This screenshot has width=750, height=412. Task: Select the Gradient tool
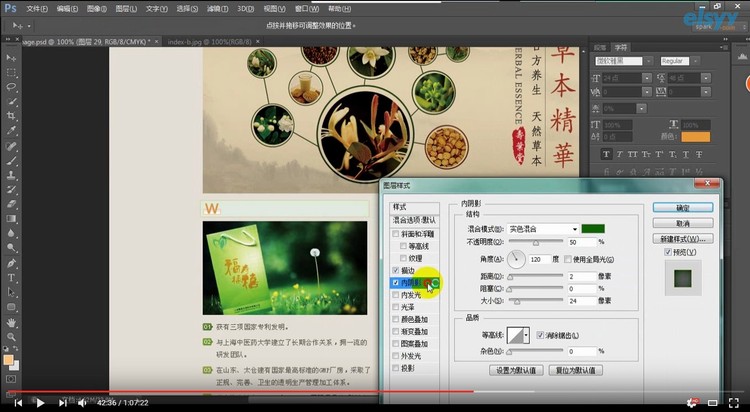(x=11, y=219)
